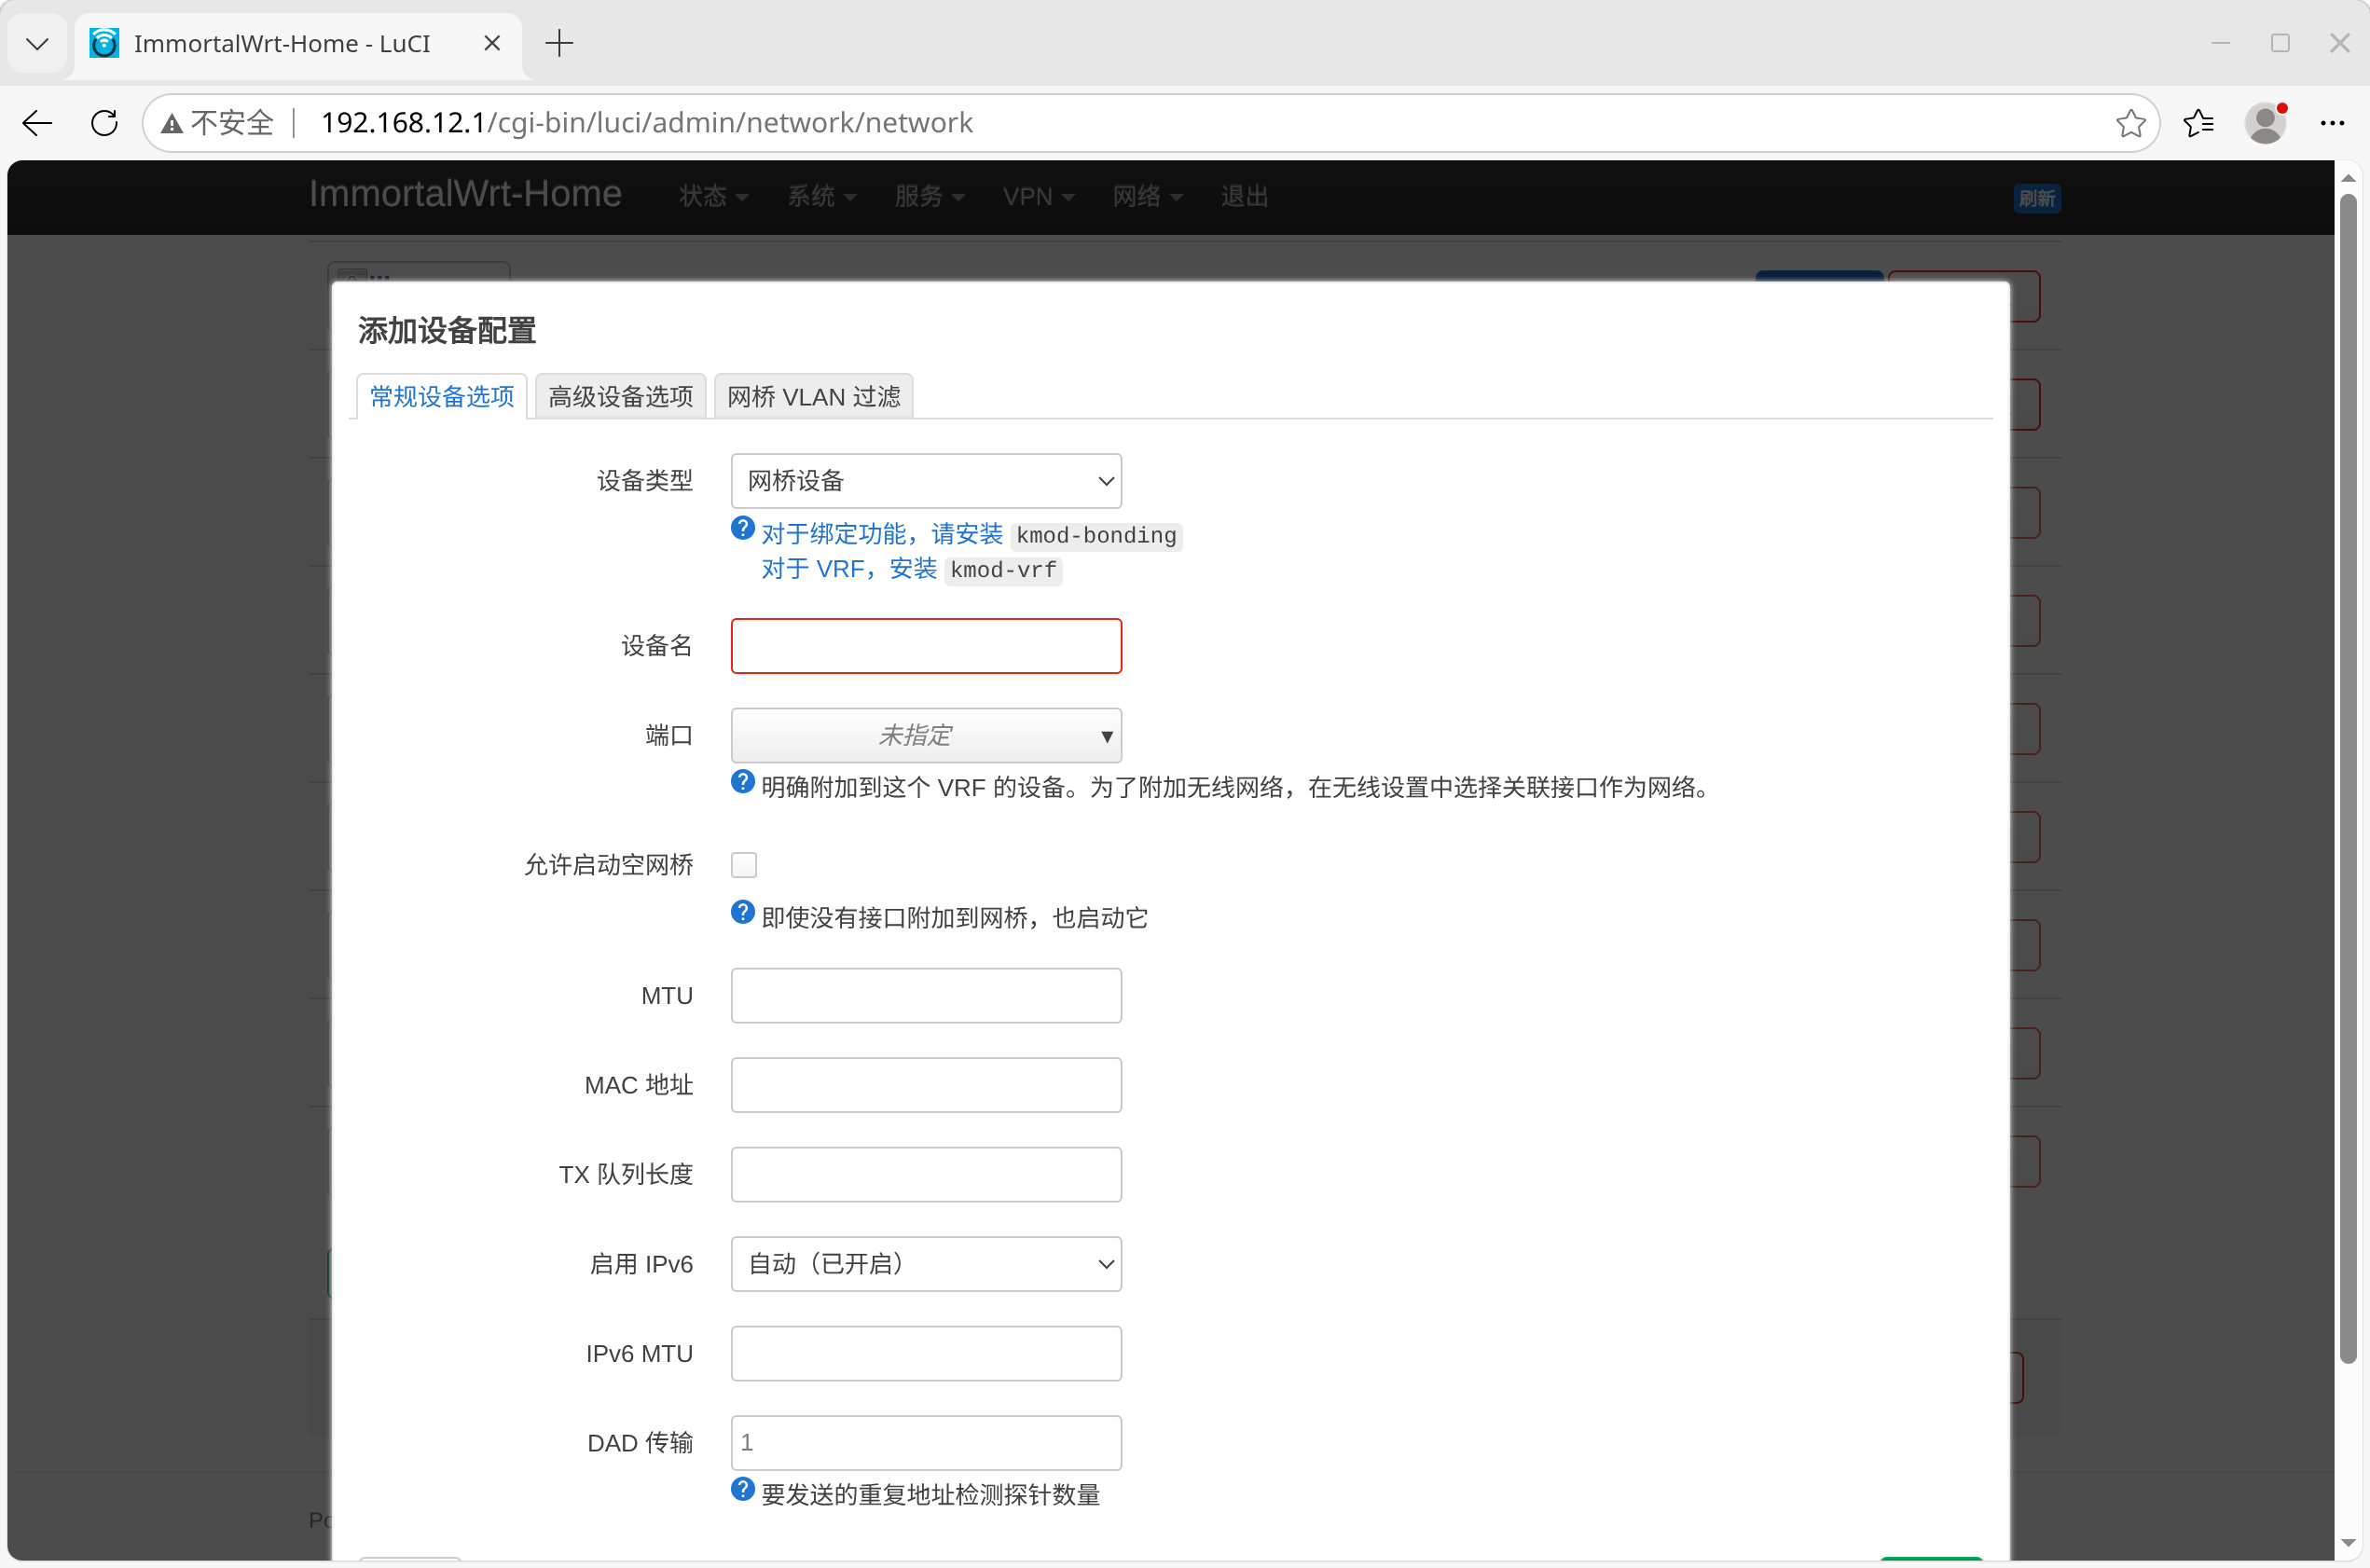Expand the ports unspecified dropdown
Viewport: 2370px width, 1568px height.
(x=925, y=736)
